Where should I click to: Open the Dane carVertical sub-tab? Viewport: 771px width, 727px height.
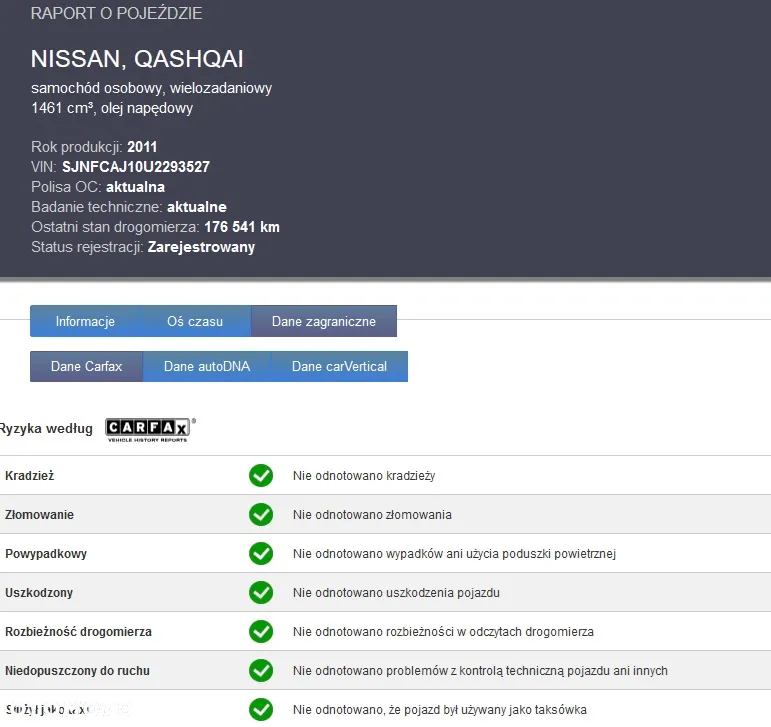pos(339,366)
